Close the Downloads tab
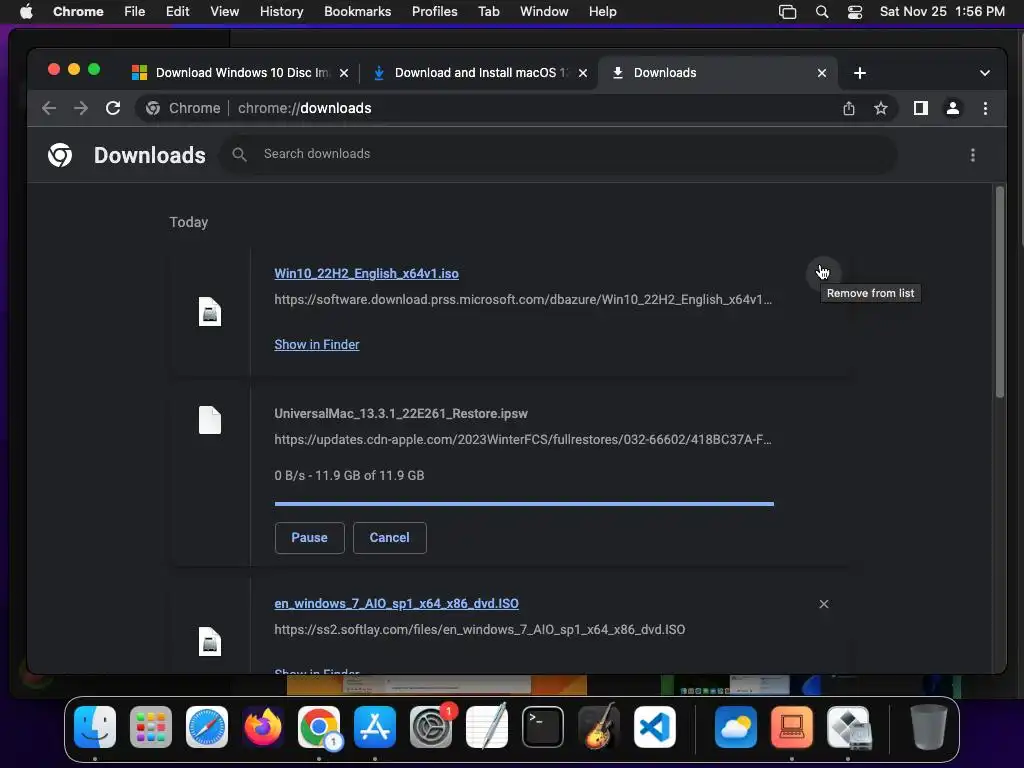Viewport: 1024px width, 768px height. coord(822,73)
